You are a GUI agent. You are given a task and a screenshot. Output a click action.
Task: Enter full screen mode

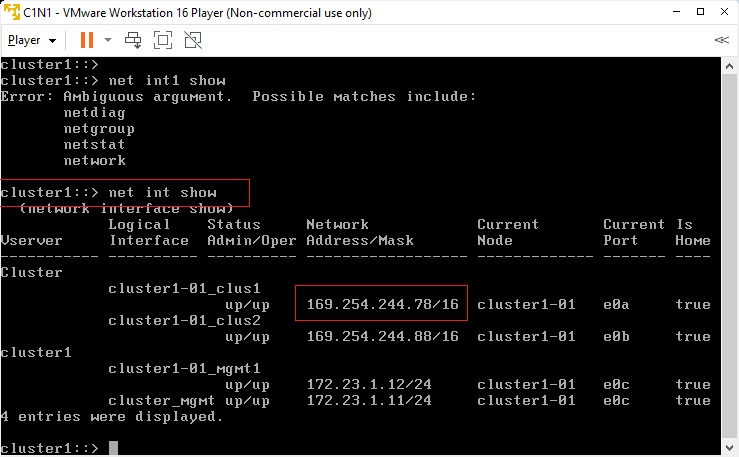163,41
